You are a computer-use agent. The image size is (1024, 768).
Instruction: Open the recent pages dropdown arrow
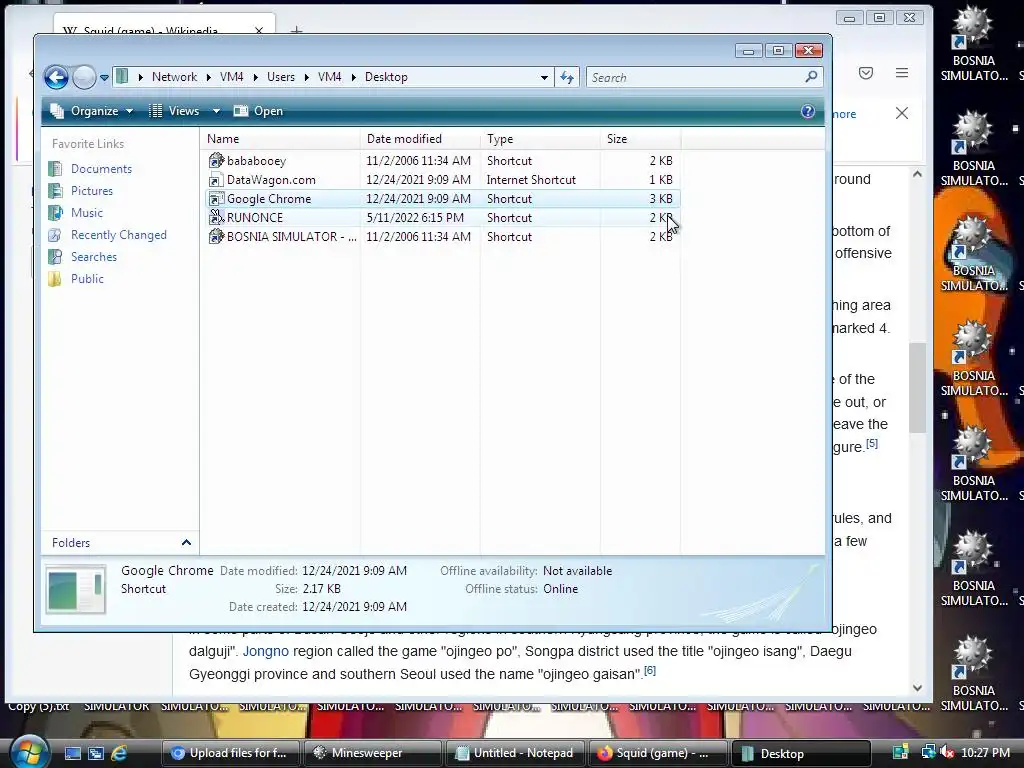[x=104, y=78]
